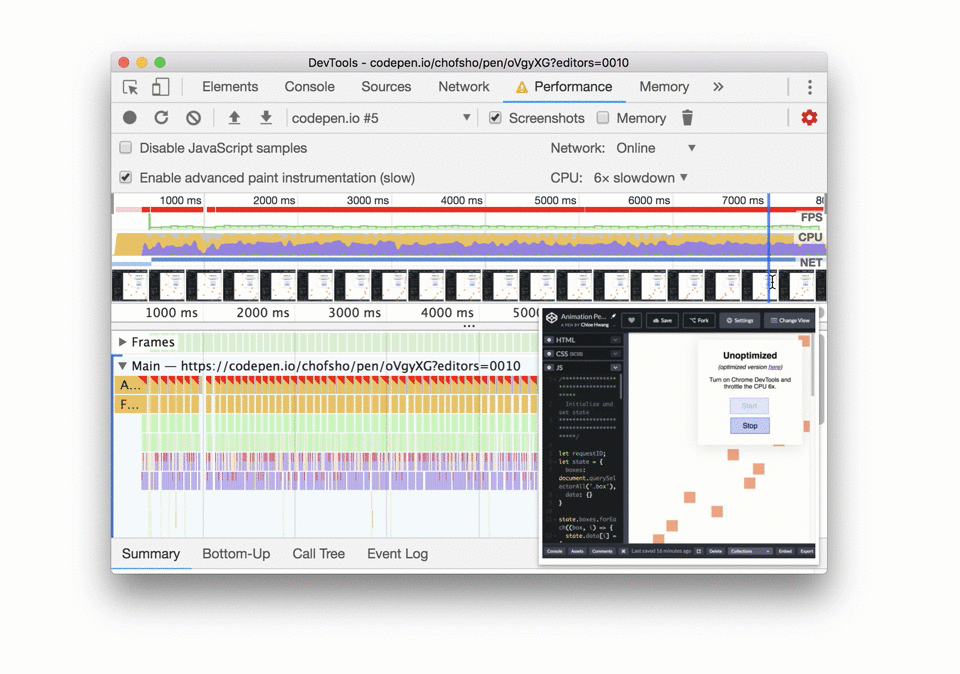This screenshot has height=674, width=960.
Task: Start recording with the record button
Action: pos(130,118)
